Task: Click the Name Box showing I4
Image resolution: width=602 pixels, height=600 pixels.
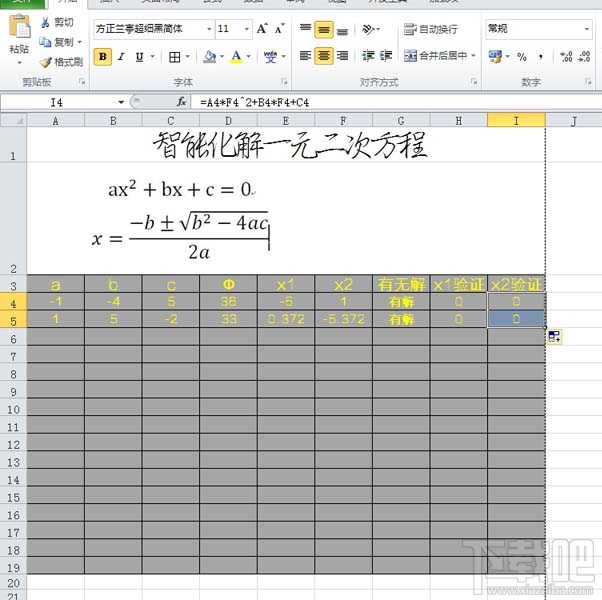Action: (x=57, y=102)
